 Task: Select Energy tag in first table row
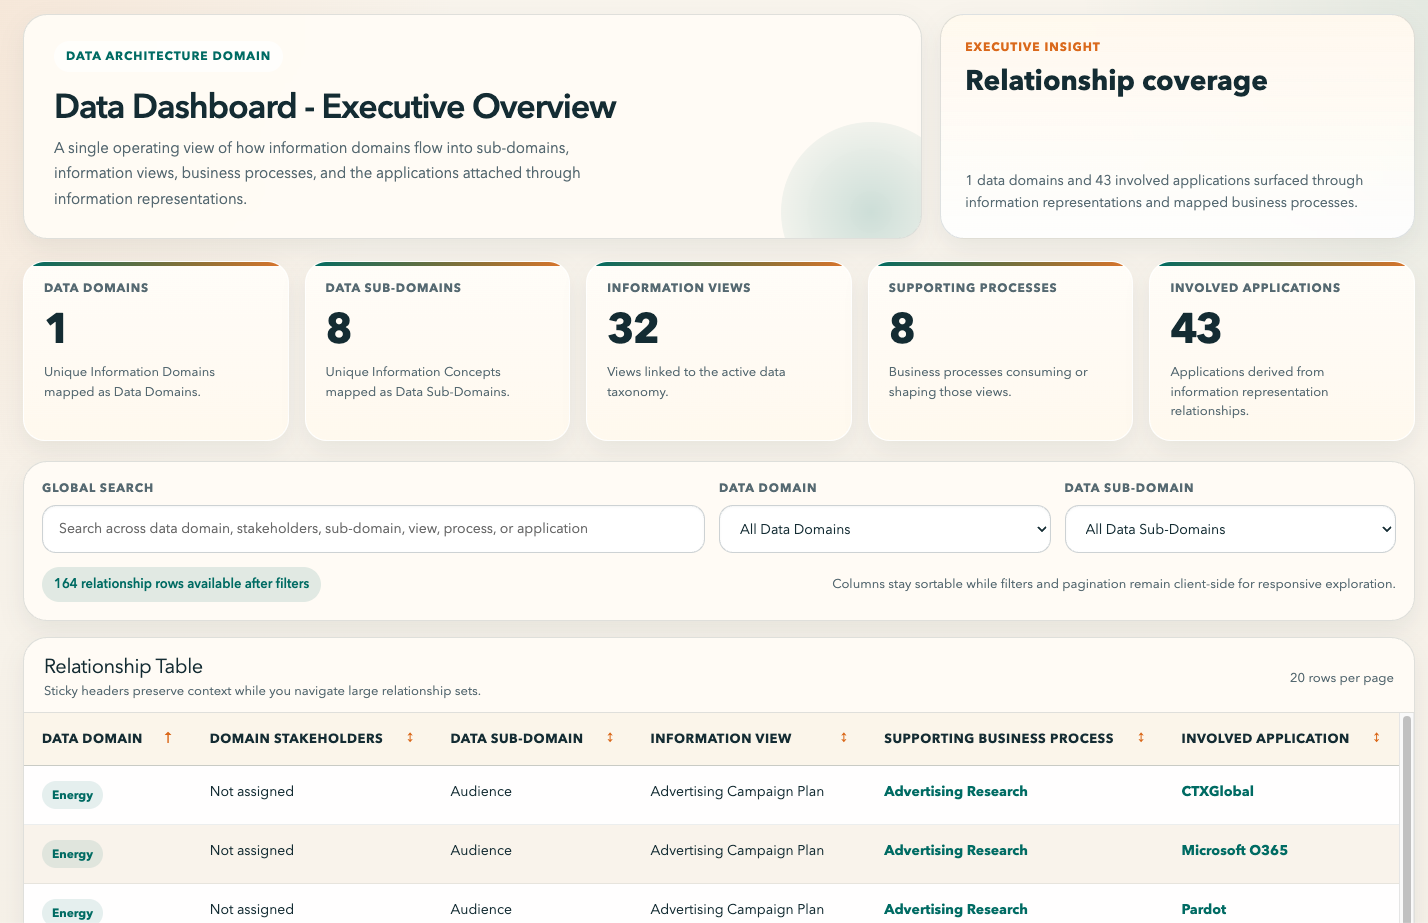coord(72,795)
